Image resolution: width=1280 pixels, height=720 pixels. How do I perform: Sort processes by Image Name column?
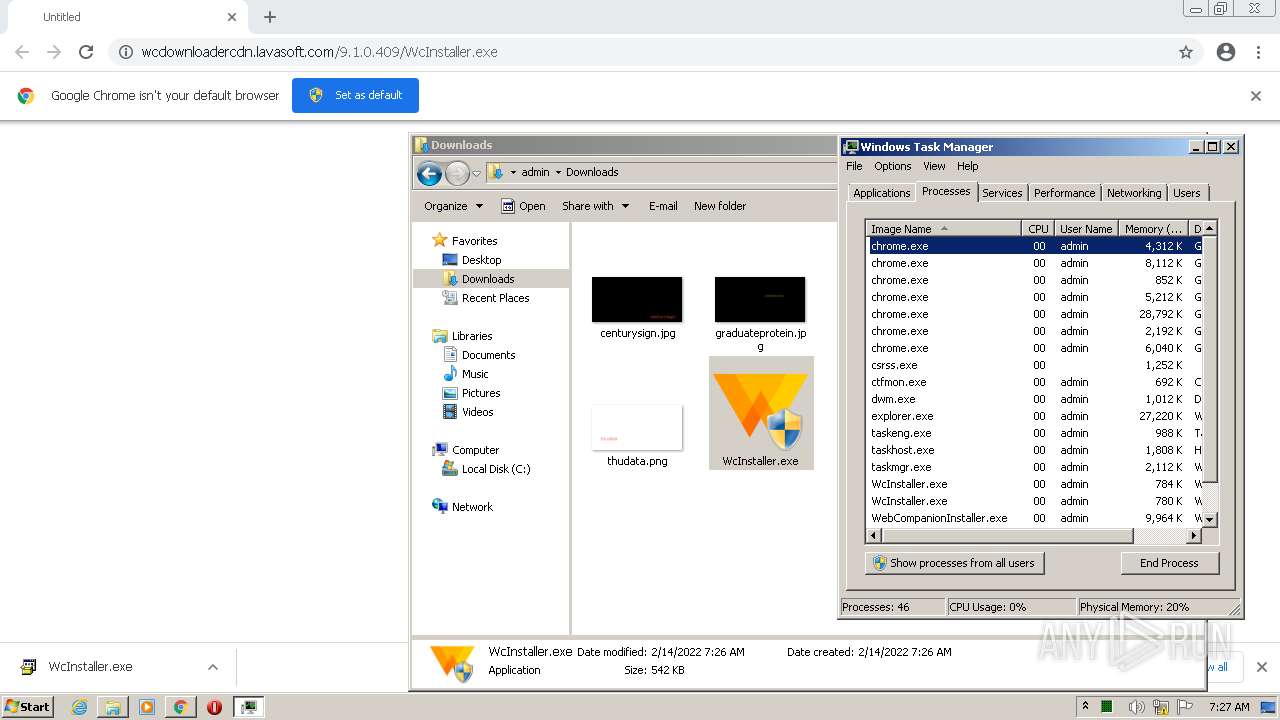[943, 229]
